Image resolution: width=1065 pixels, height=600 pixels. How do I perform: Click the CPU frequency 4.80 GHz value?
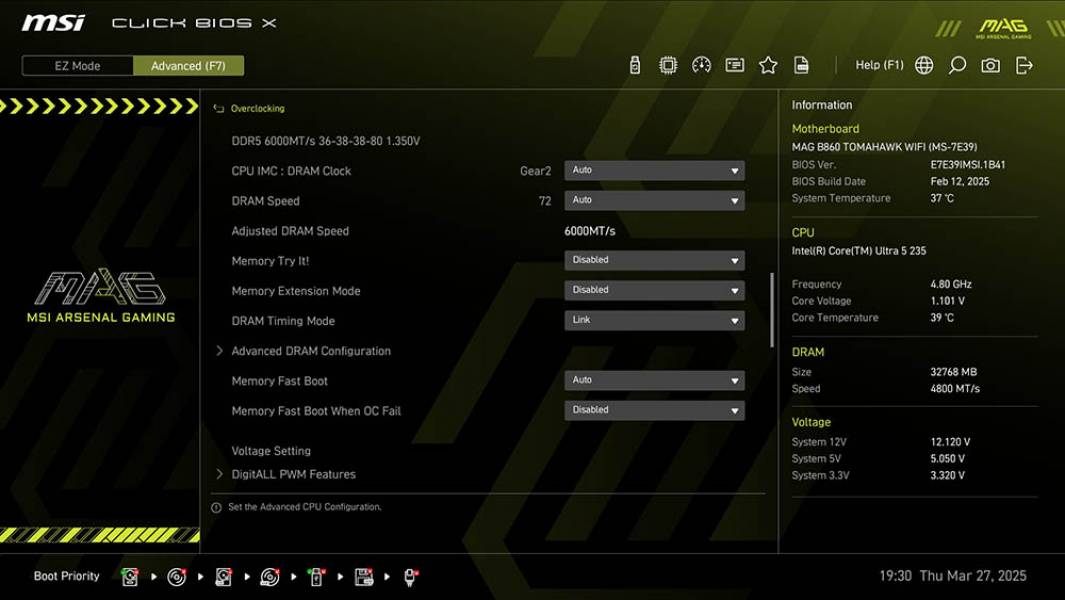(951, 284)
